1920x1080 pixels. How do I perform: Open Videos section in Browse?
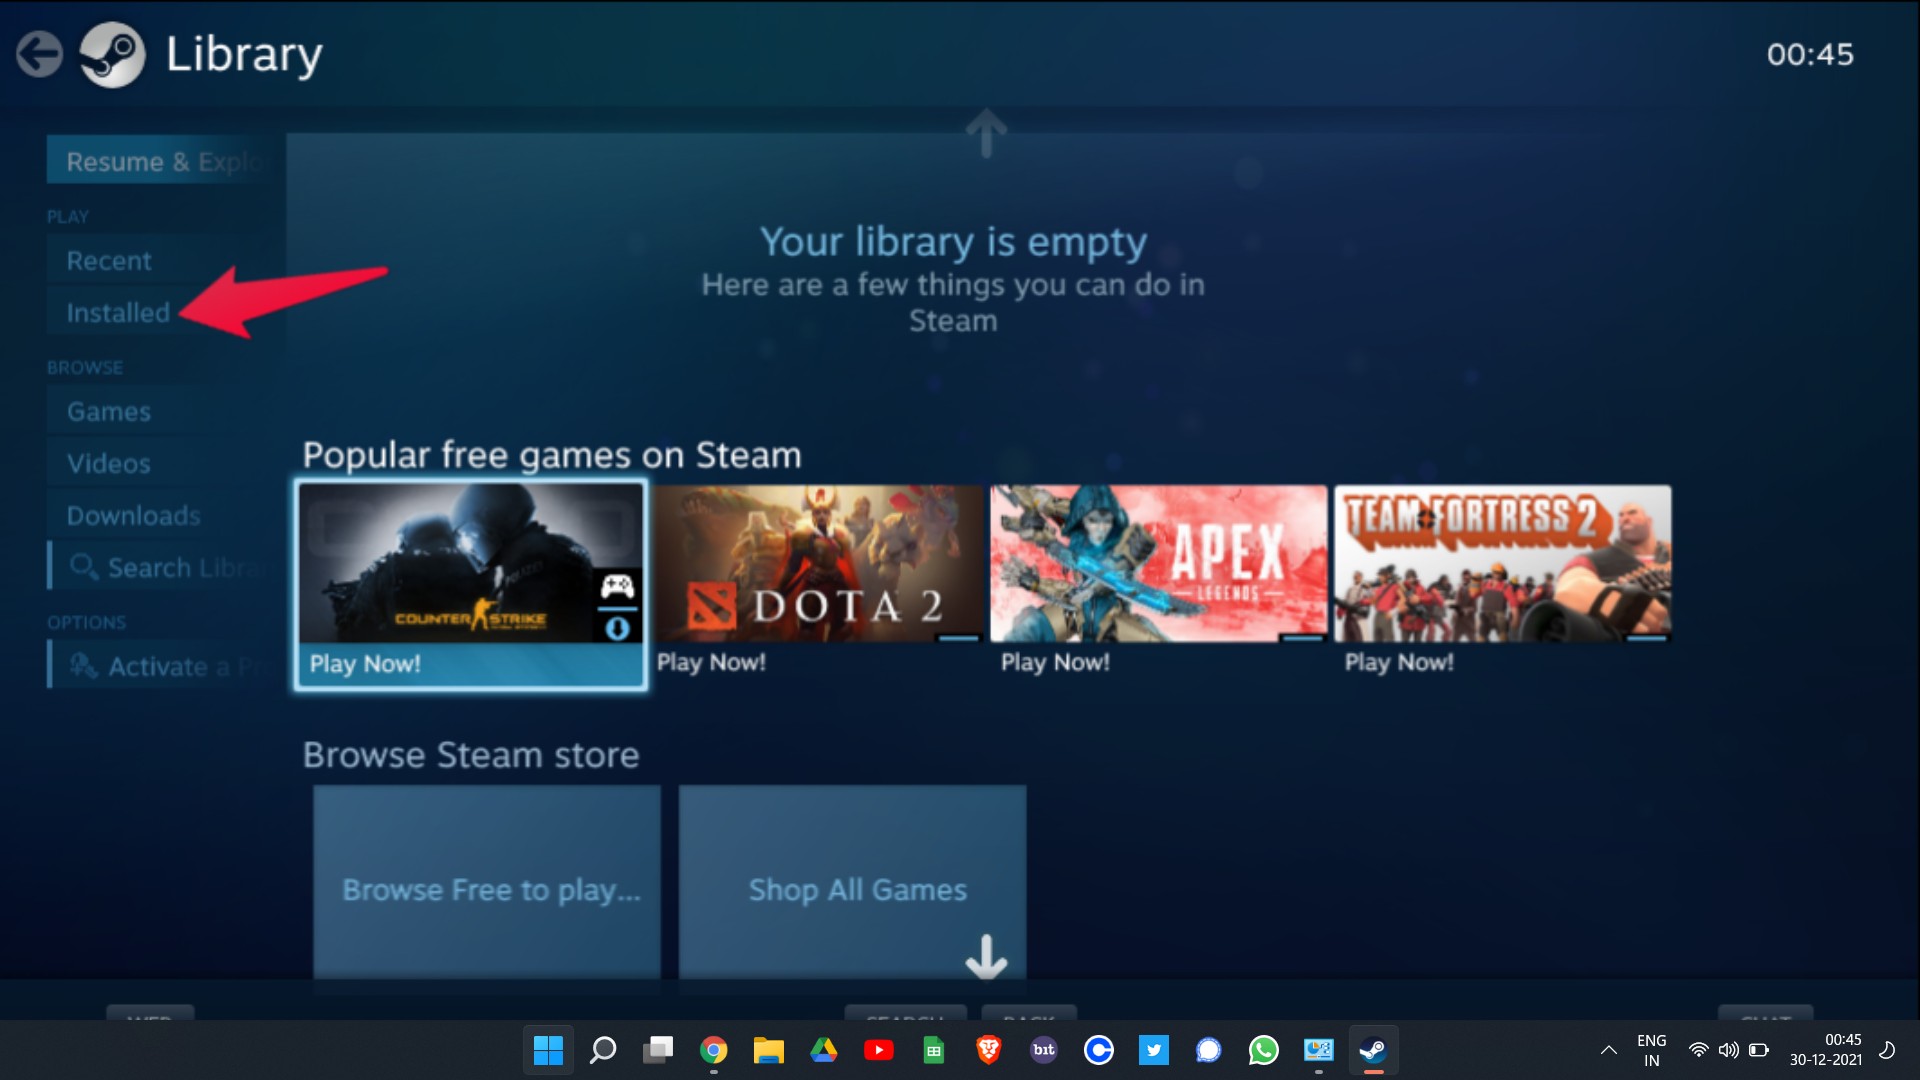[108, 463]
